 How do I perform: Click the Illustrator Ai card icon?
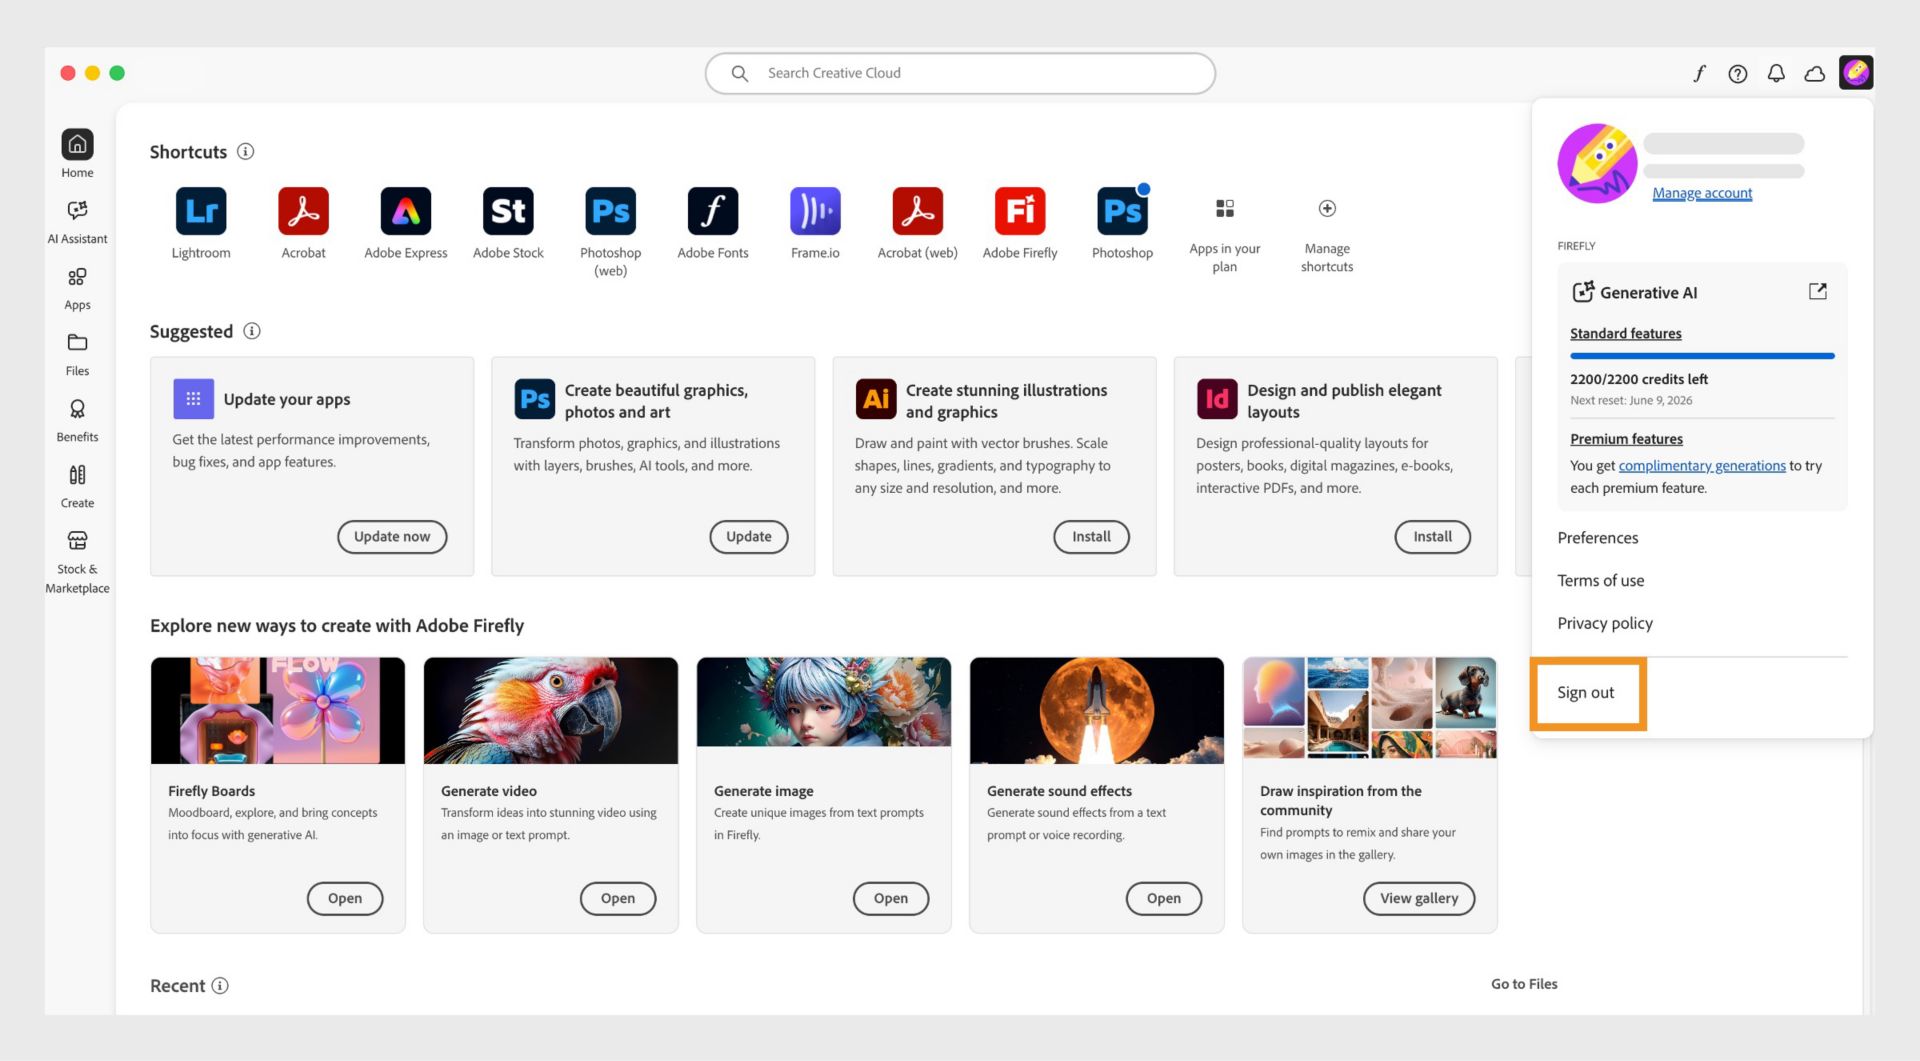pos(876,399)
